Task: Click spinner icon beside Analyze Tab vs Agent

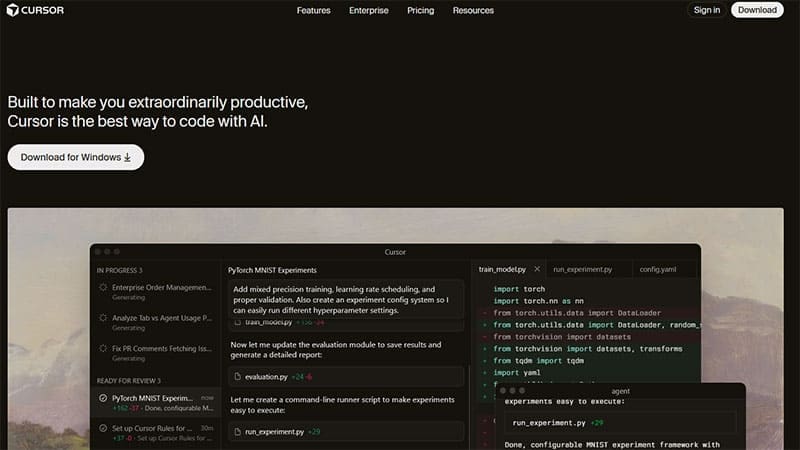Action: (103, 318)
